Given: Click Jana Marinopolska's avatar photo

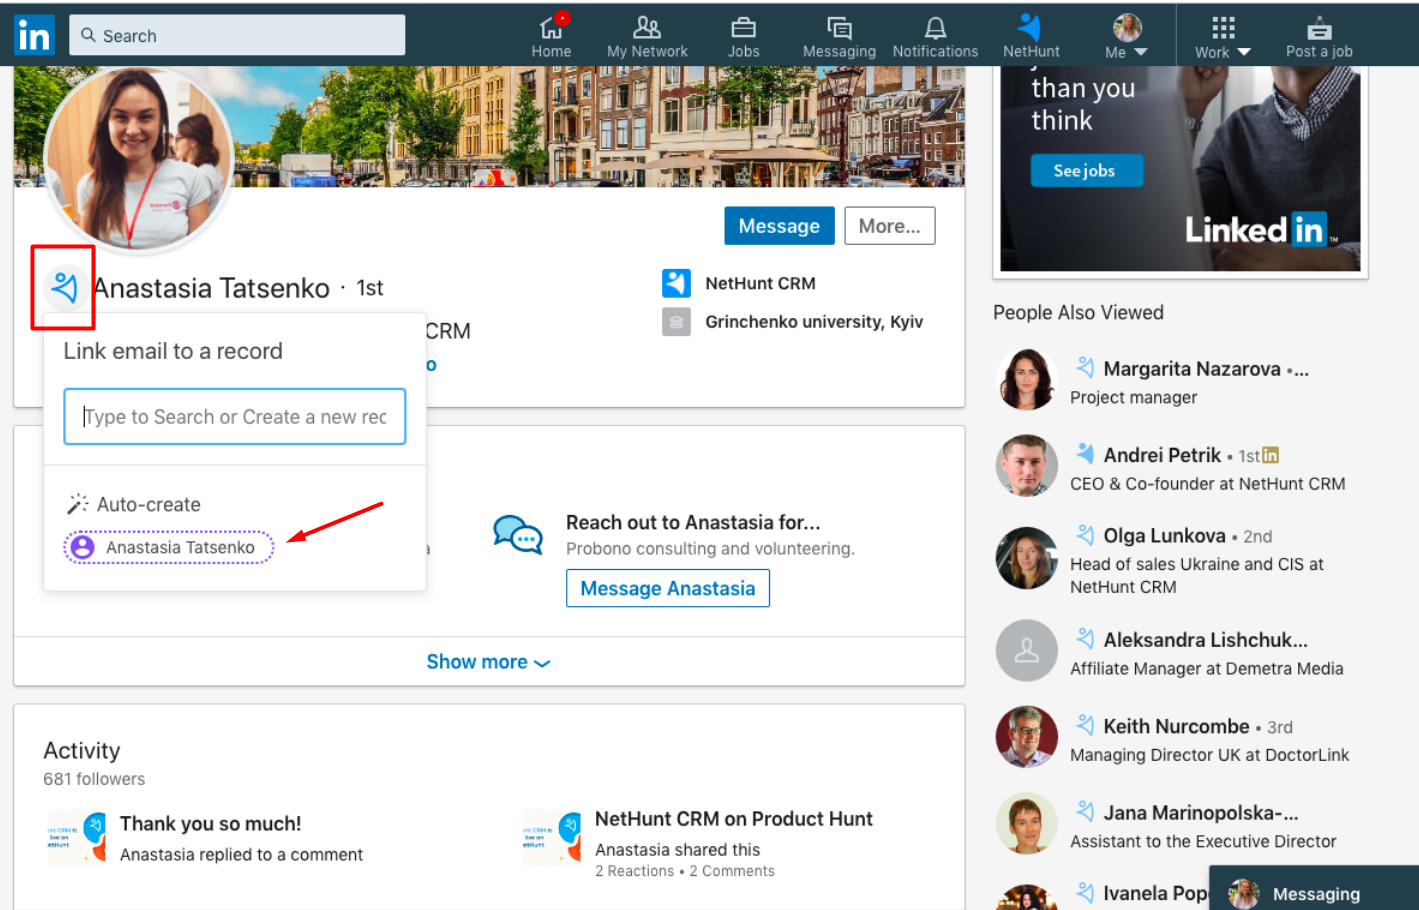Looking at the screenshot, I should point(1027,824).
